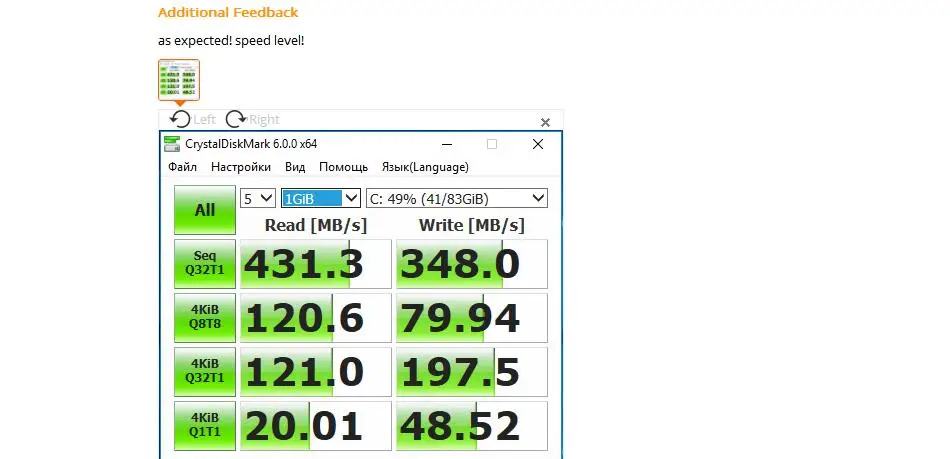Click the review text 'as expected! speed level!'
The image size is (950, 459).
(231, 41)
